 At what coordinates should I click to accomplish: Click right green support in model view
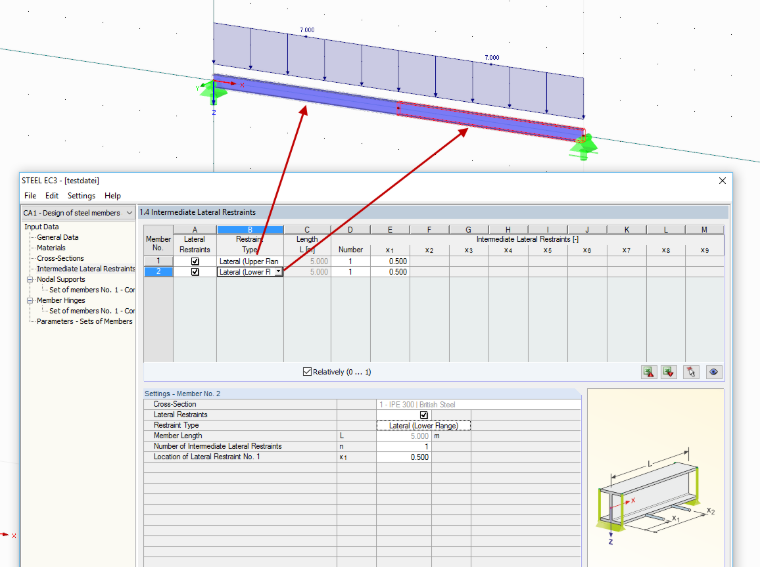tap(583, 148)
